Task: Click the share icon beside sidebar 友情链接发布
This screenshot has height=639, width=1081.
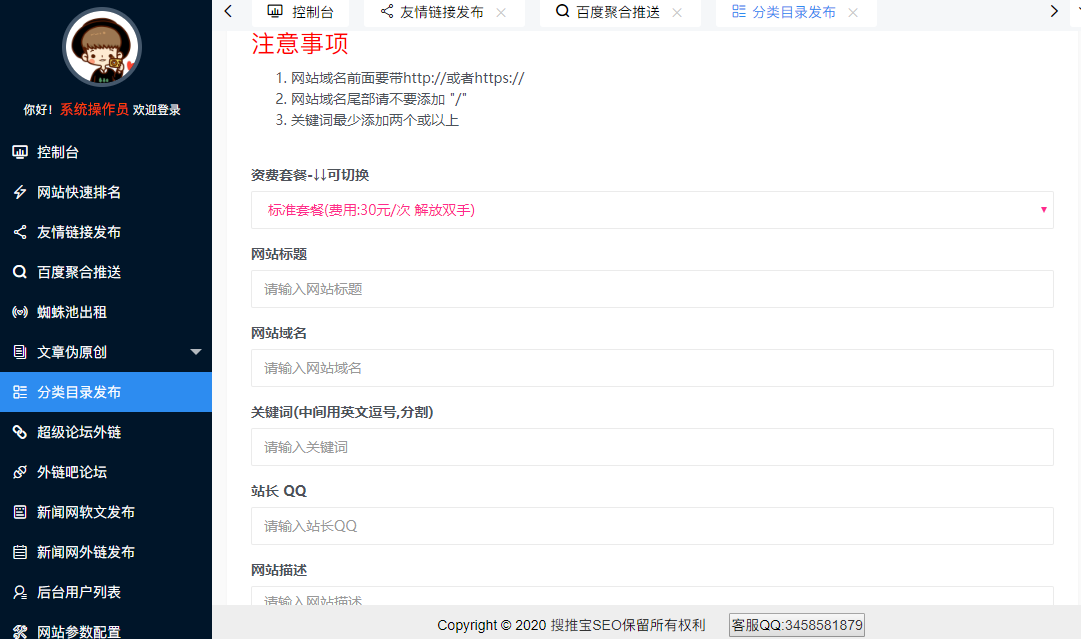Action: (20, 232)
